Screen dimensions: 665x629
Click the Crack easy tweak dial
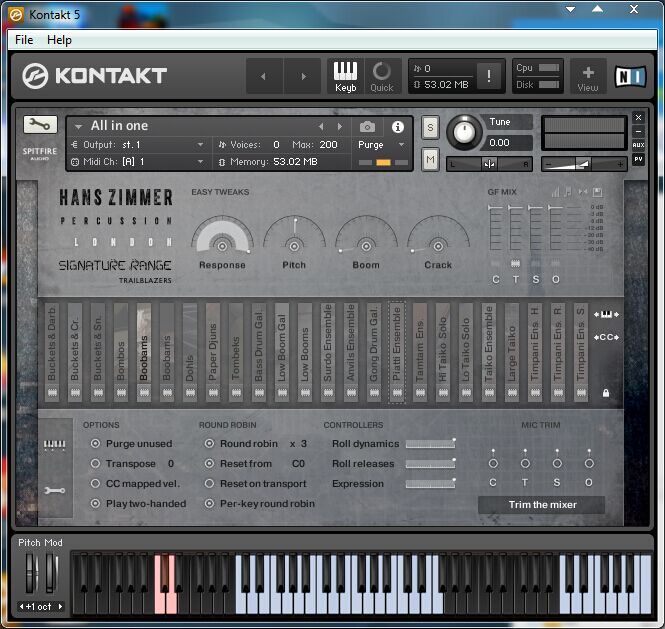pyautogui.click(x=439, y=245)
